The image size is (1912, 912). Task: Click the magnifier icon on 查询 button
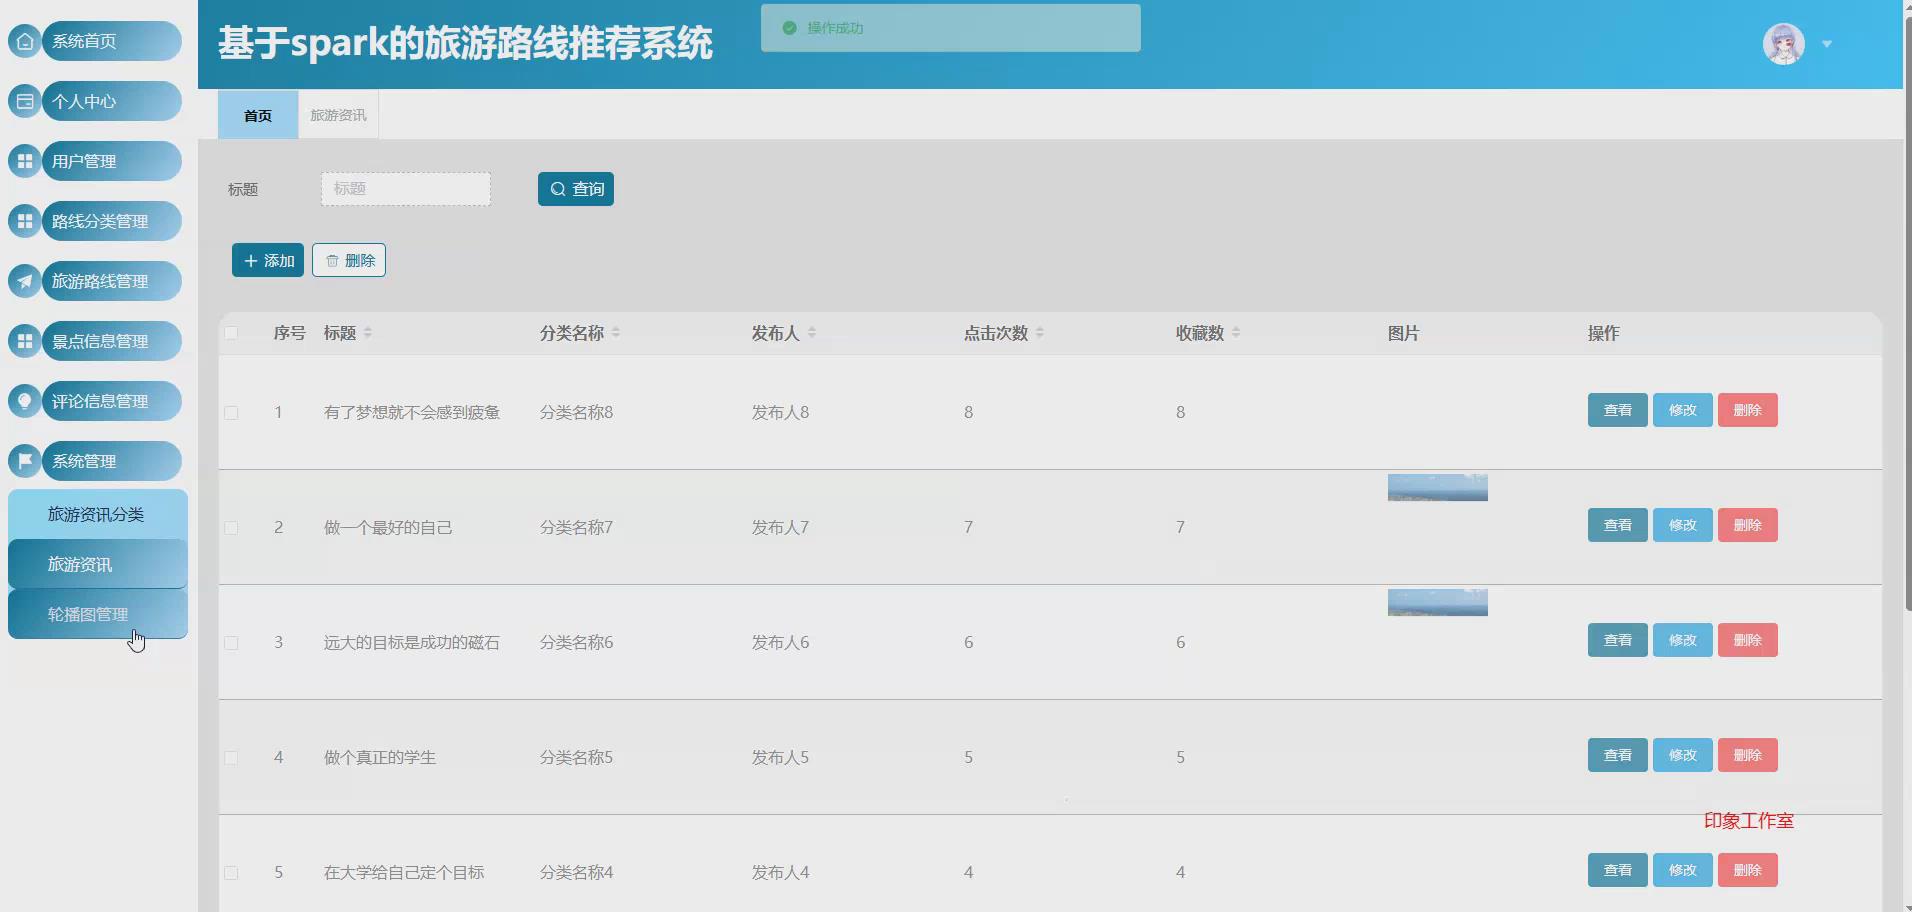(x=558, y=188)
